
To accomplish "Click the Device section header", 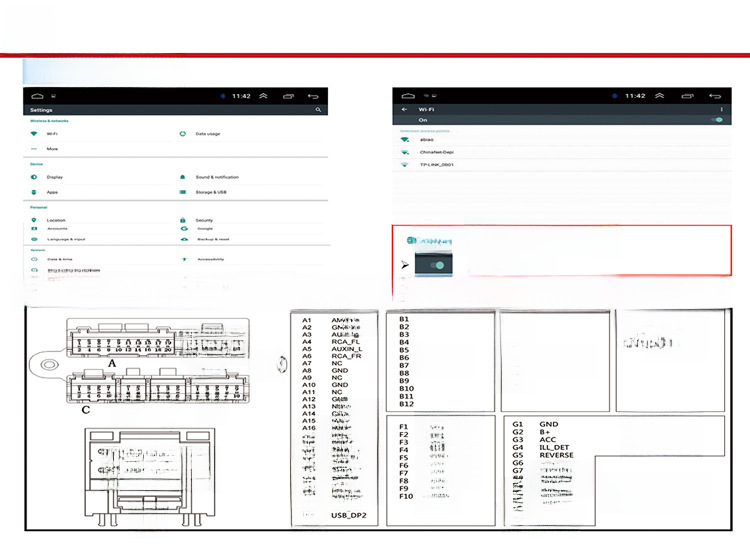I will (x=36, y=164).
